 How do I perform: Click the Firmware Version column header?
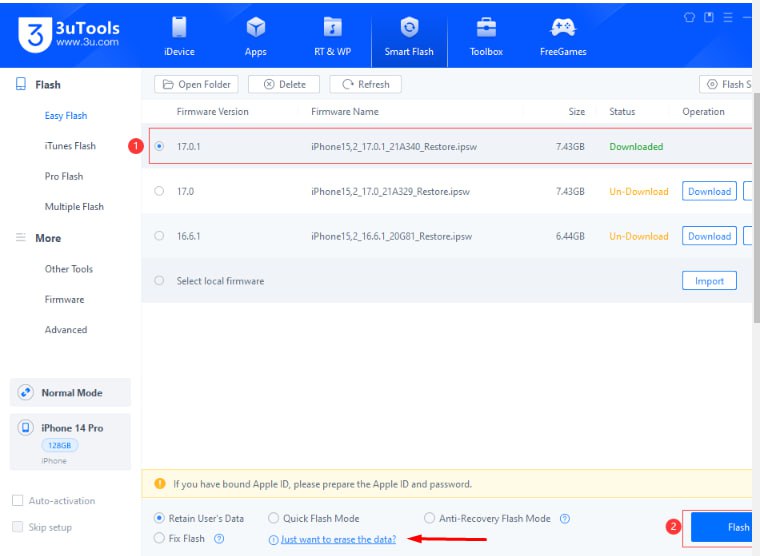(212, 111)
